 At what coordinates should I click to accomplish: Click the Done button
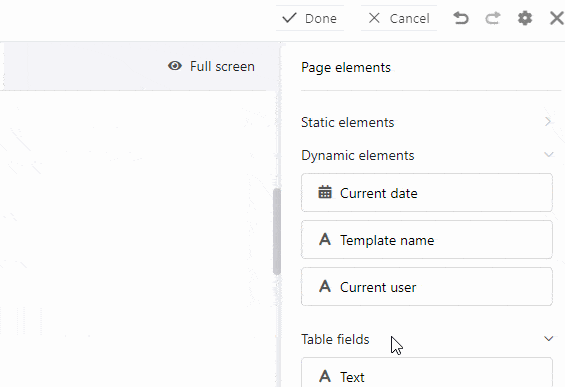pyautogui.click(x=310, y=18)
